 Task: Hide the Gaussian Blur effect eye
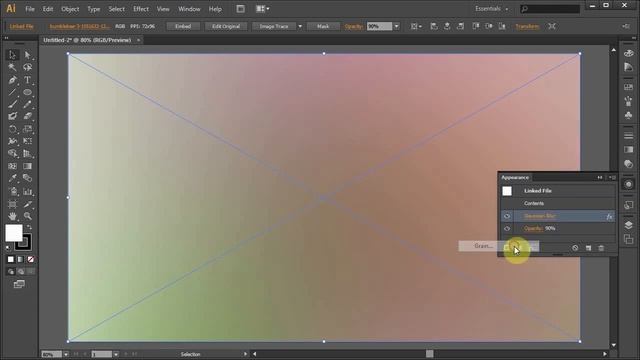click(x=507, y=216)
